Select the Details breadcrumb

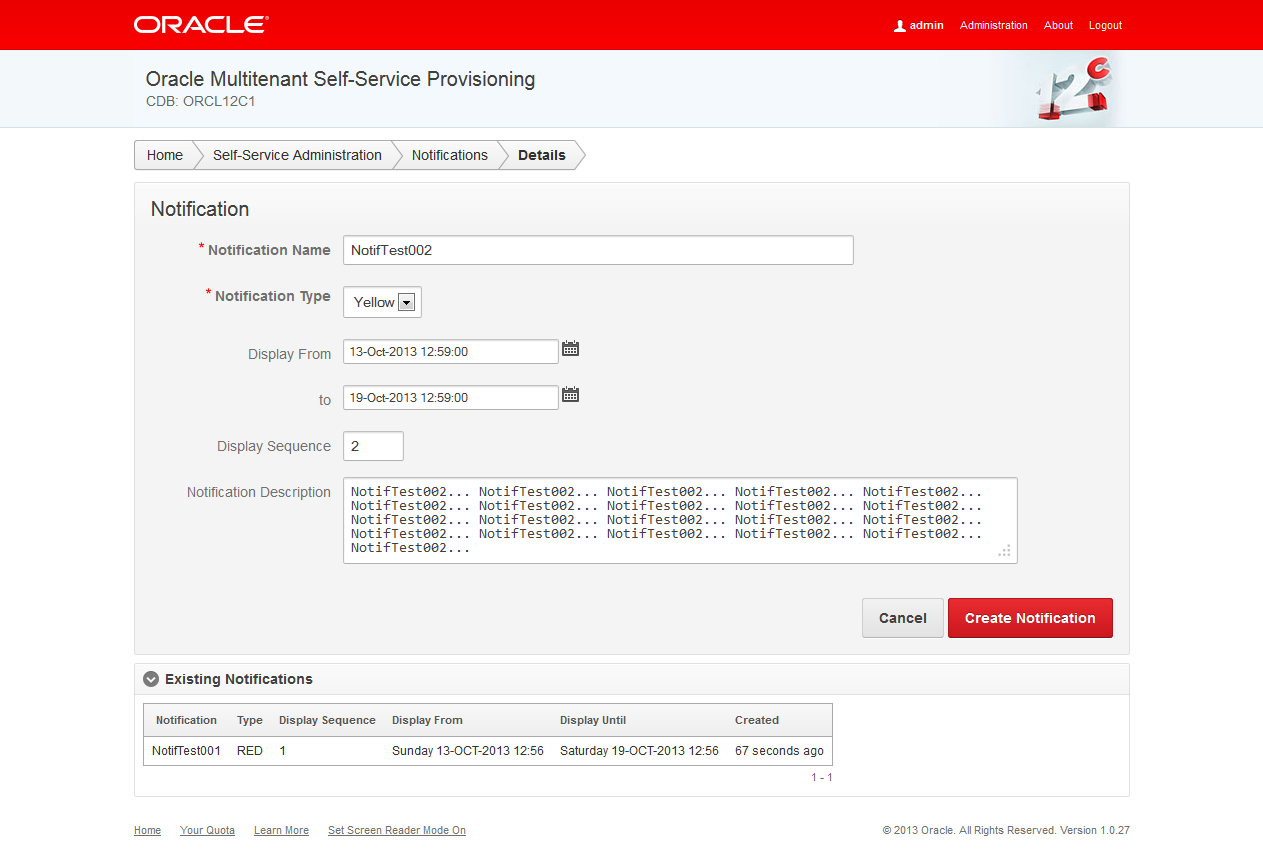click(x=542, y=155)
